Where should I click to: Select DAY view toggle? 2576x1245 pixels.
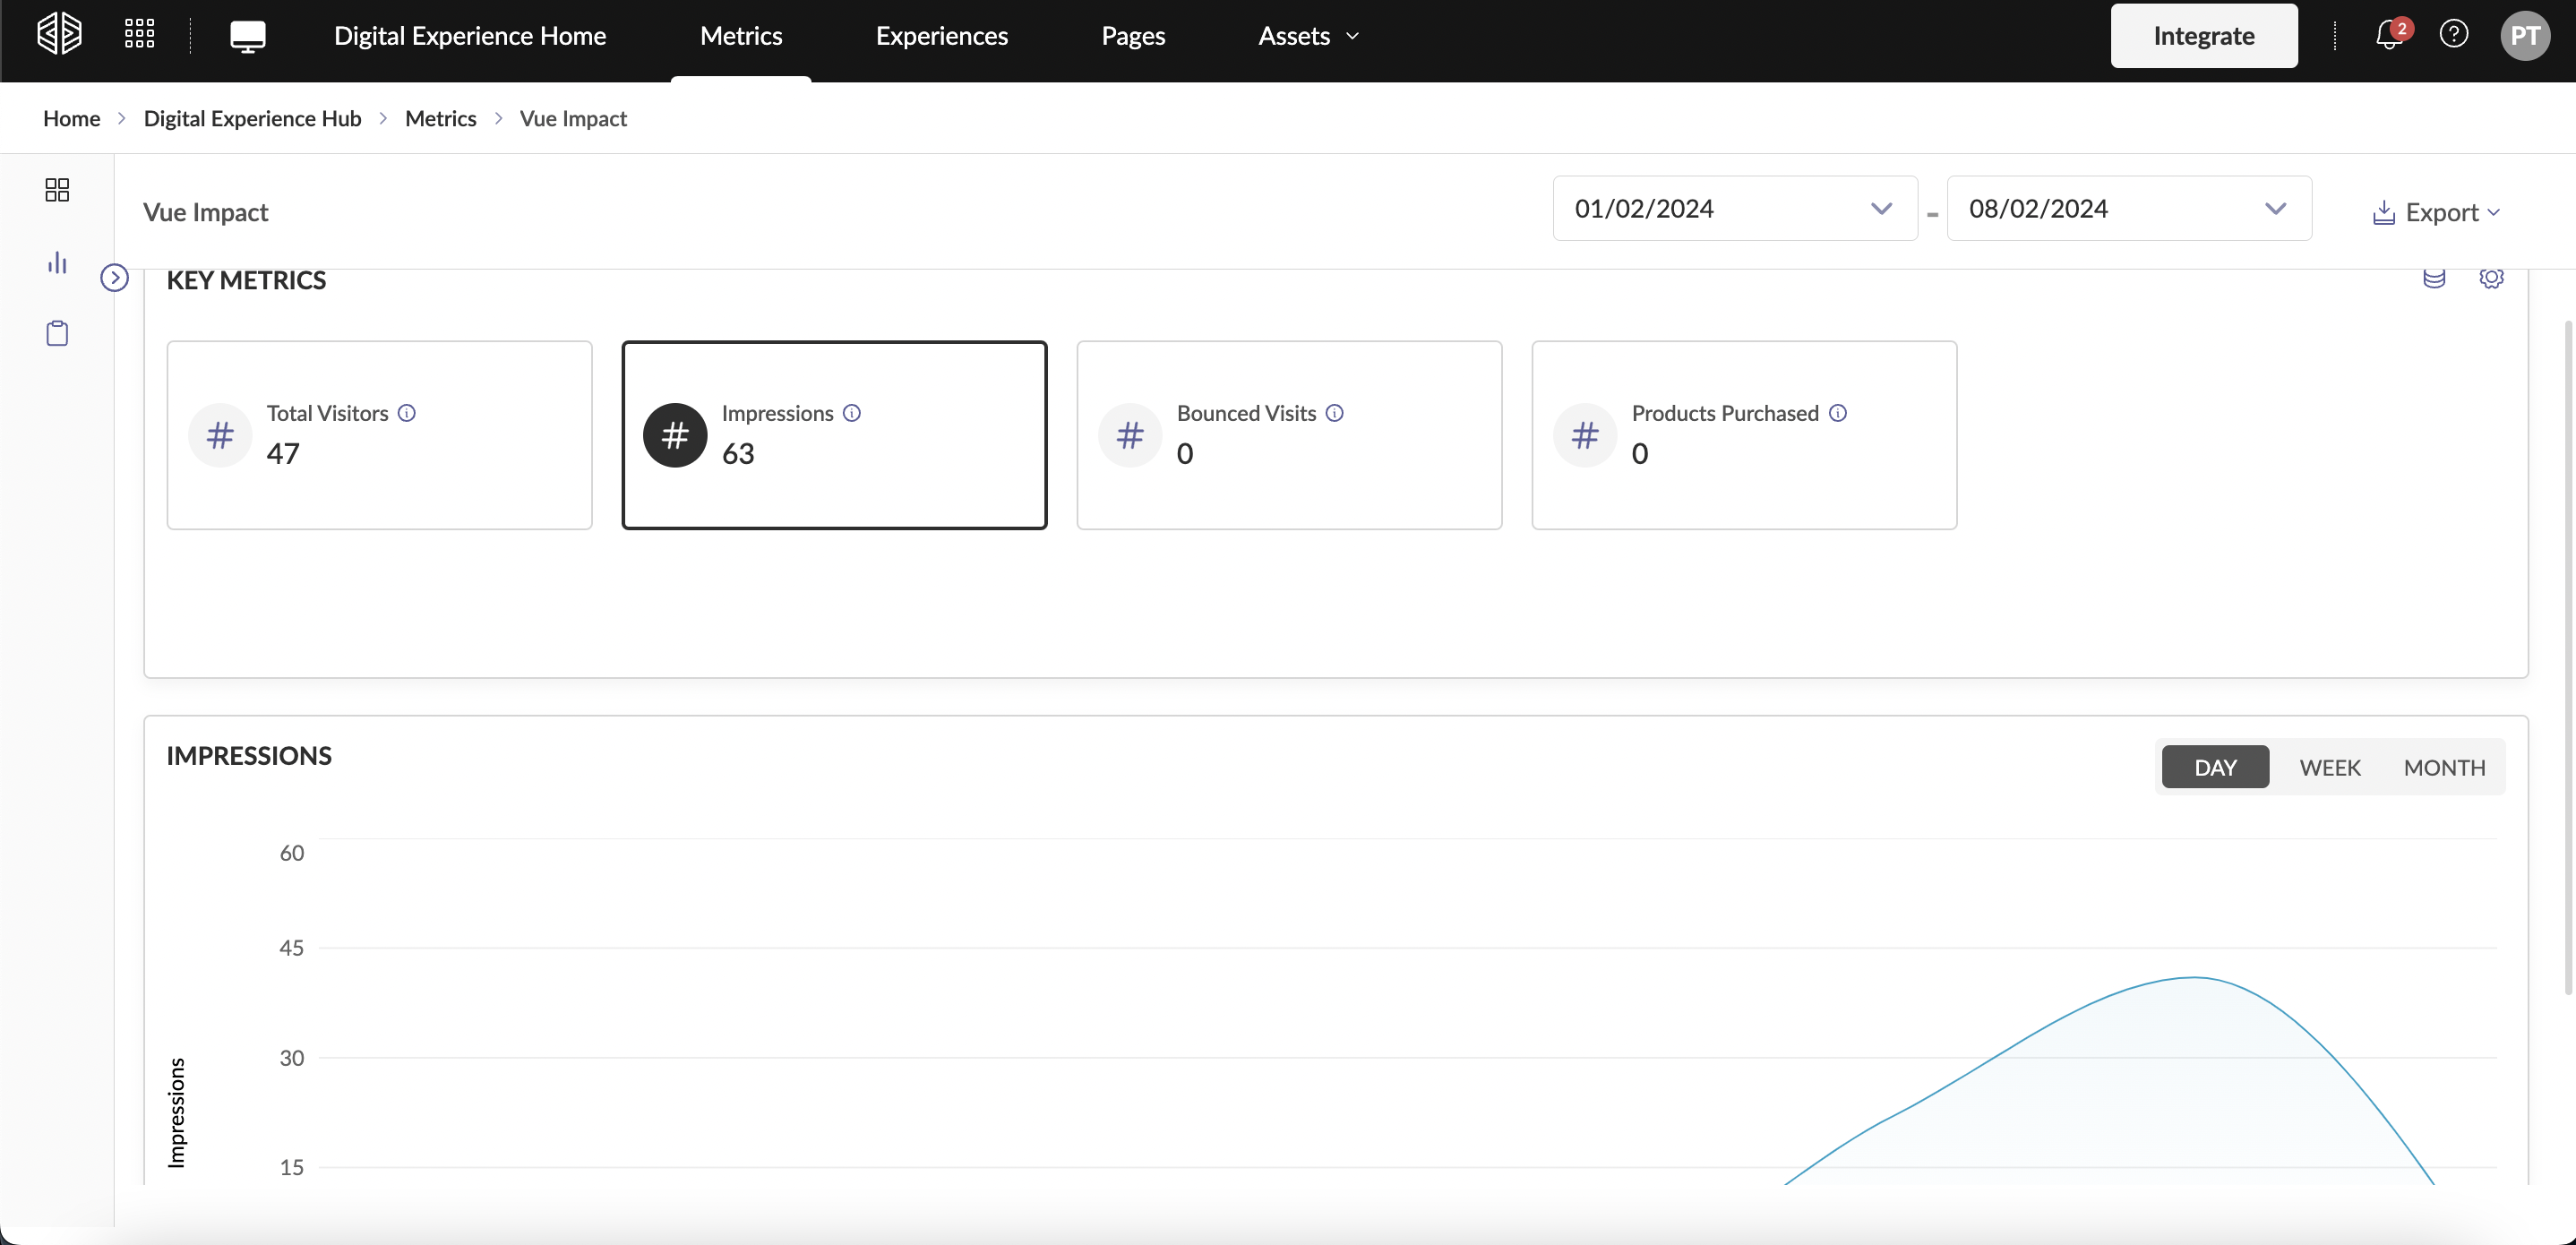(x=2215, y=767)
